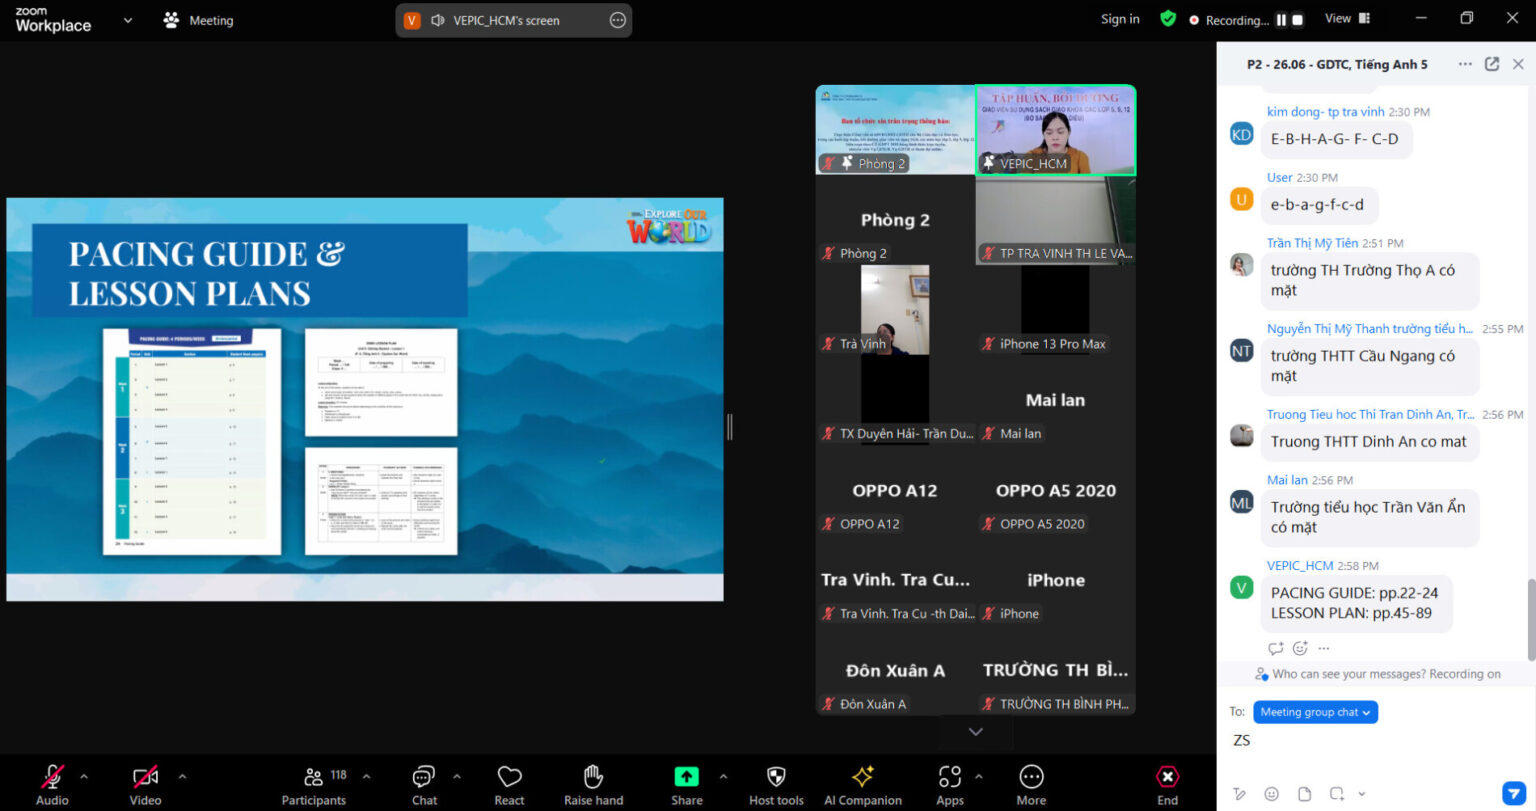Click the green Share screen icon
The height and width of the screenshot is (811, 1536).
coord(686,777)
